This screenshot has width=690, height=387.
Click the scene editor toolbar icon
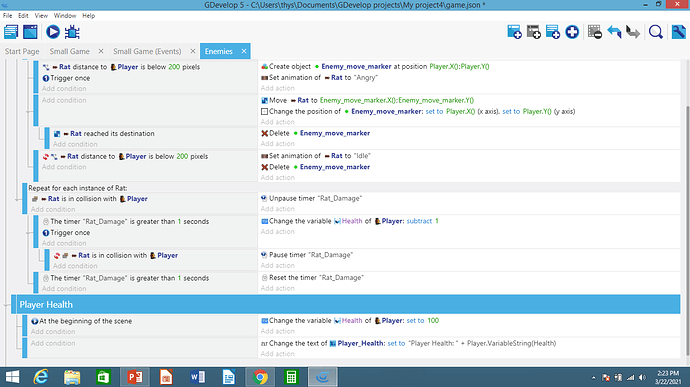tap(30, 32)
